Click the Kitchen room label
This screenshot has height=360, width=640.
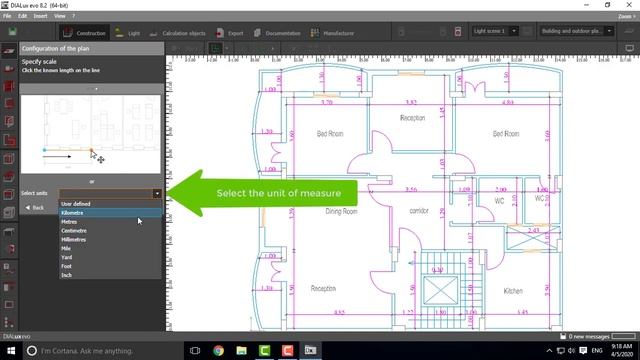tap(513, 291)
